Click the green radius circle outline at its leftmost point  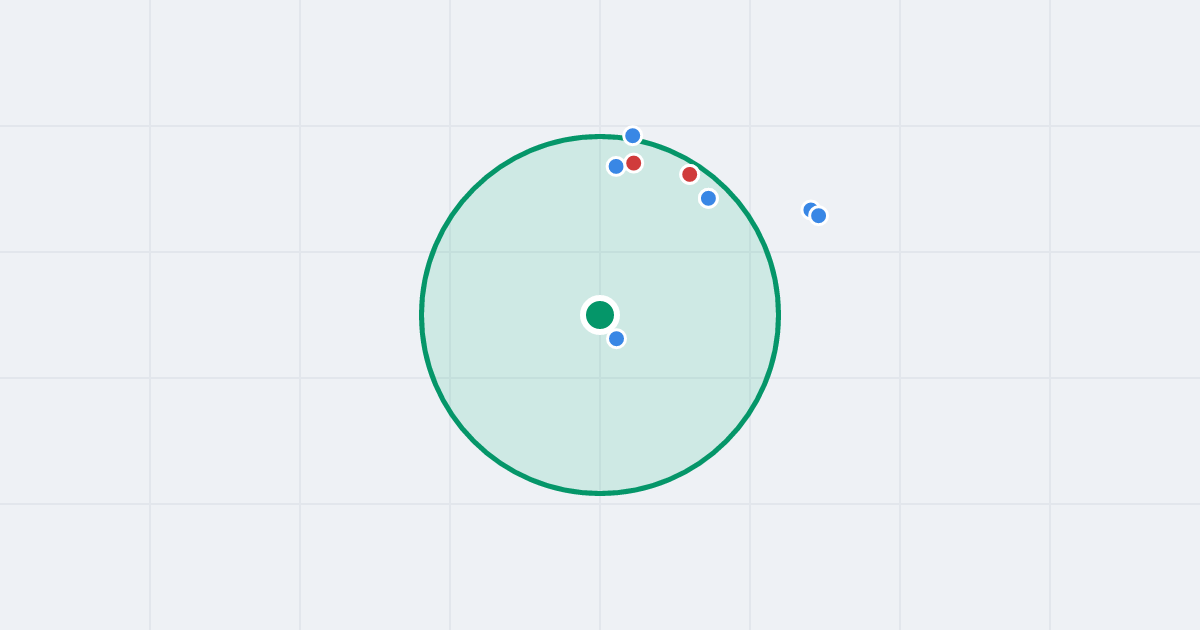coord(422,315)
